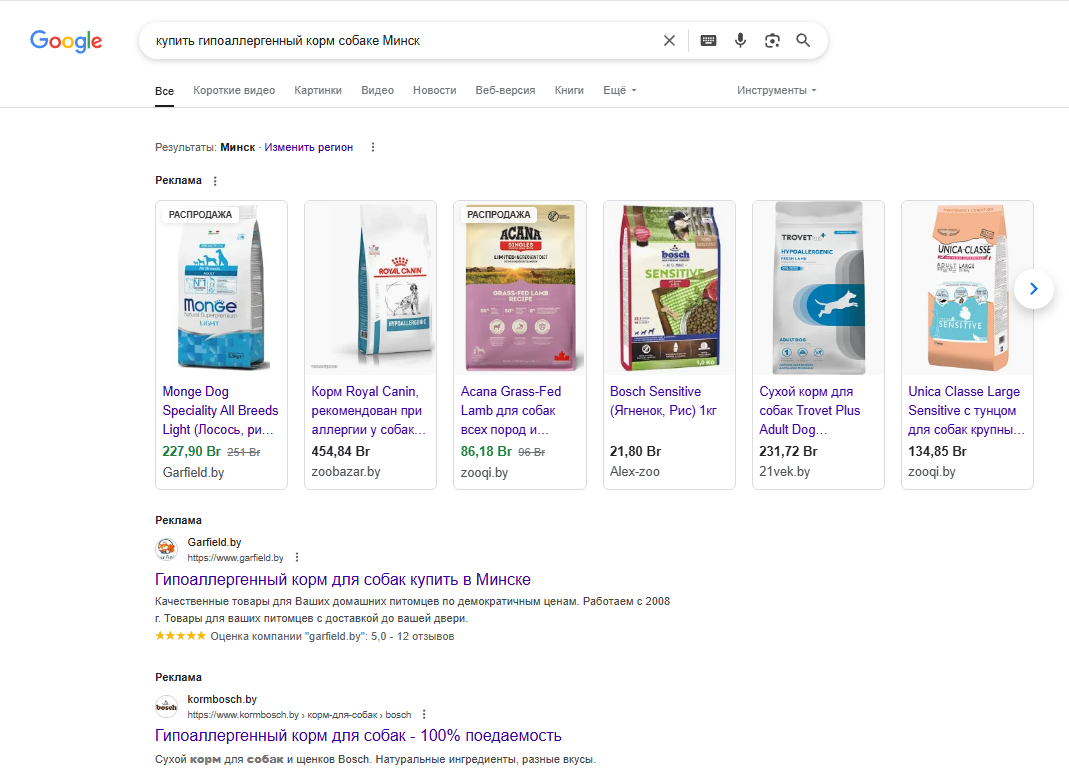Click РАСПРОДАЖА badge on Monge card
The image size is (1069, 782).
pos(200,215)
